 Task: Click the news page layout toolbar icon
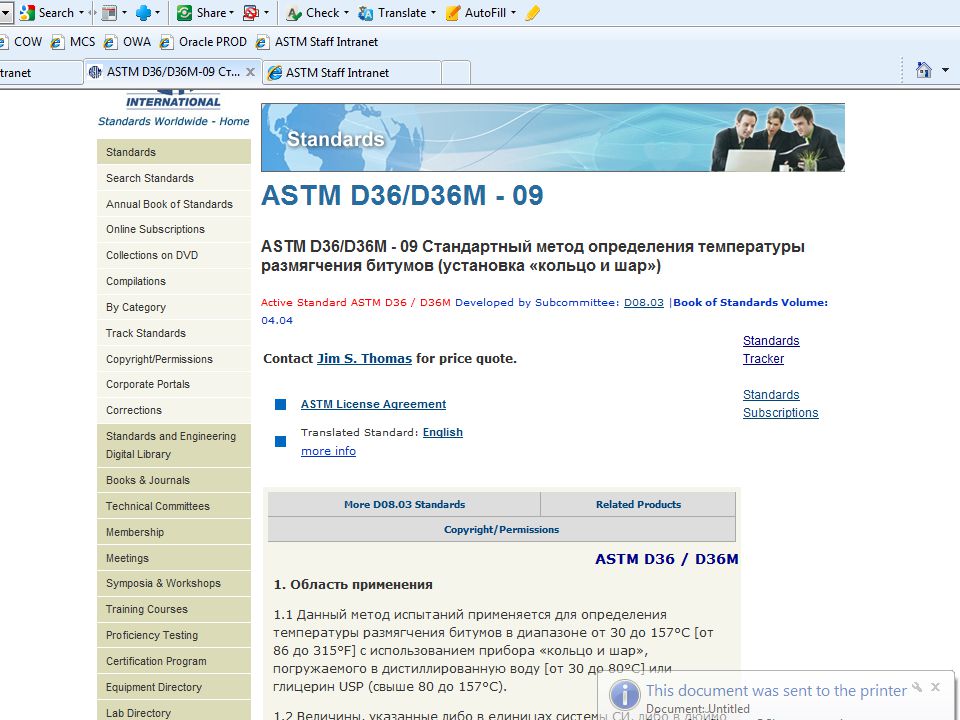pyautogui.click(x=109, y=13)
